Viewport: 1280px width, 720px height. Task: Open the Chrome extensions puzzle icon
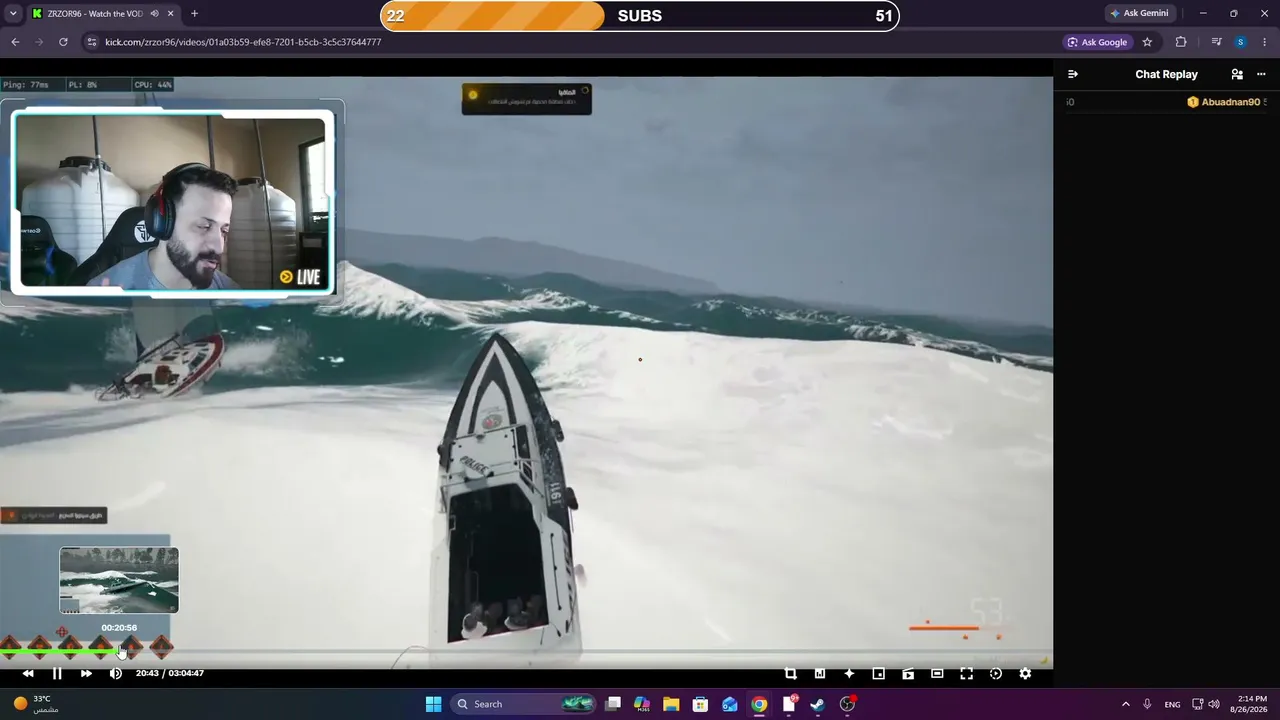tap(1181, 42)
